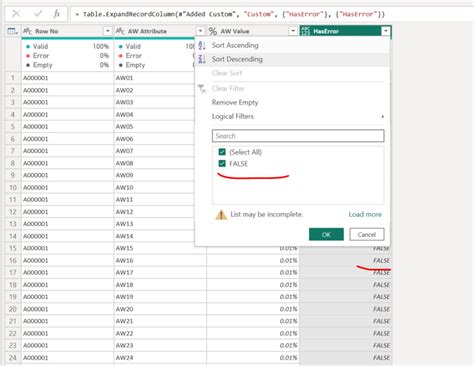This screenshot has width=474, height=366.
Task: Toggle the (Select All) checkbox
Action: (x=222, y=152)
